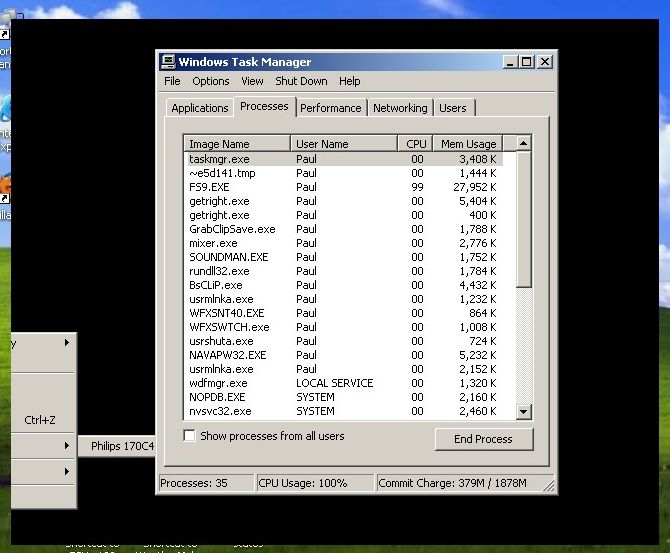
Task: Enable Show processes from all users
Action: pyautogui.click(x=190, y=436)
